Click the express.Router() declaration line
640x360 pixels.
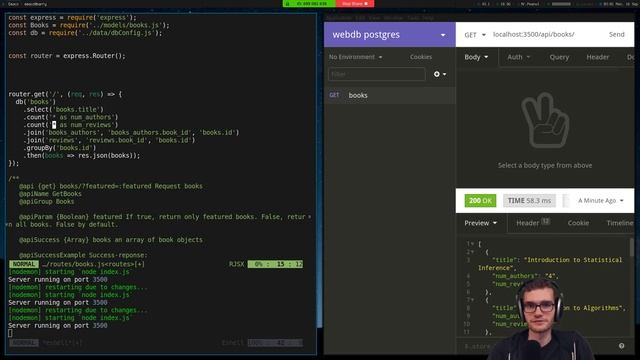point(67,56)
